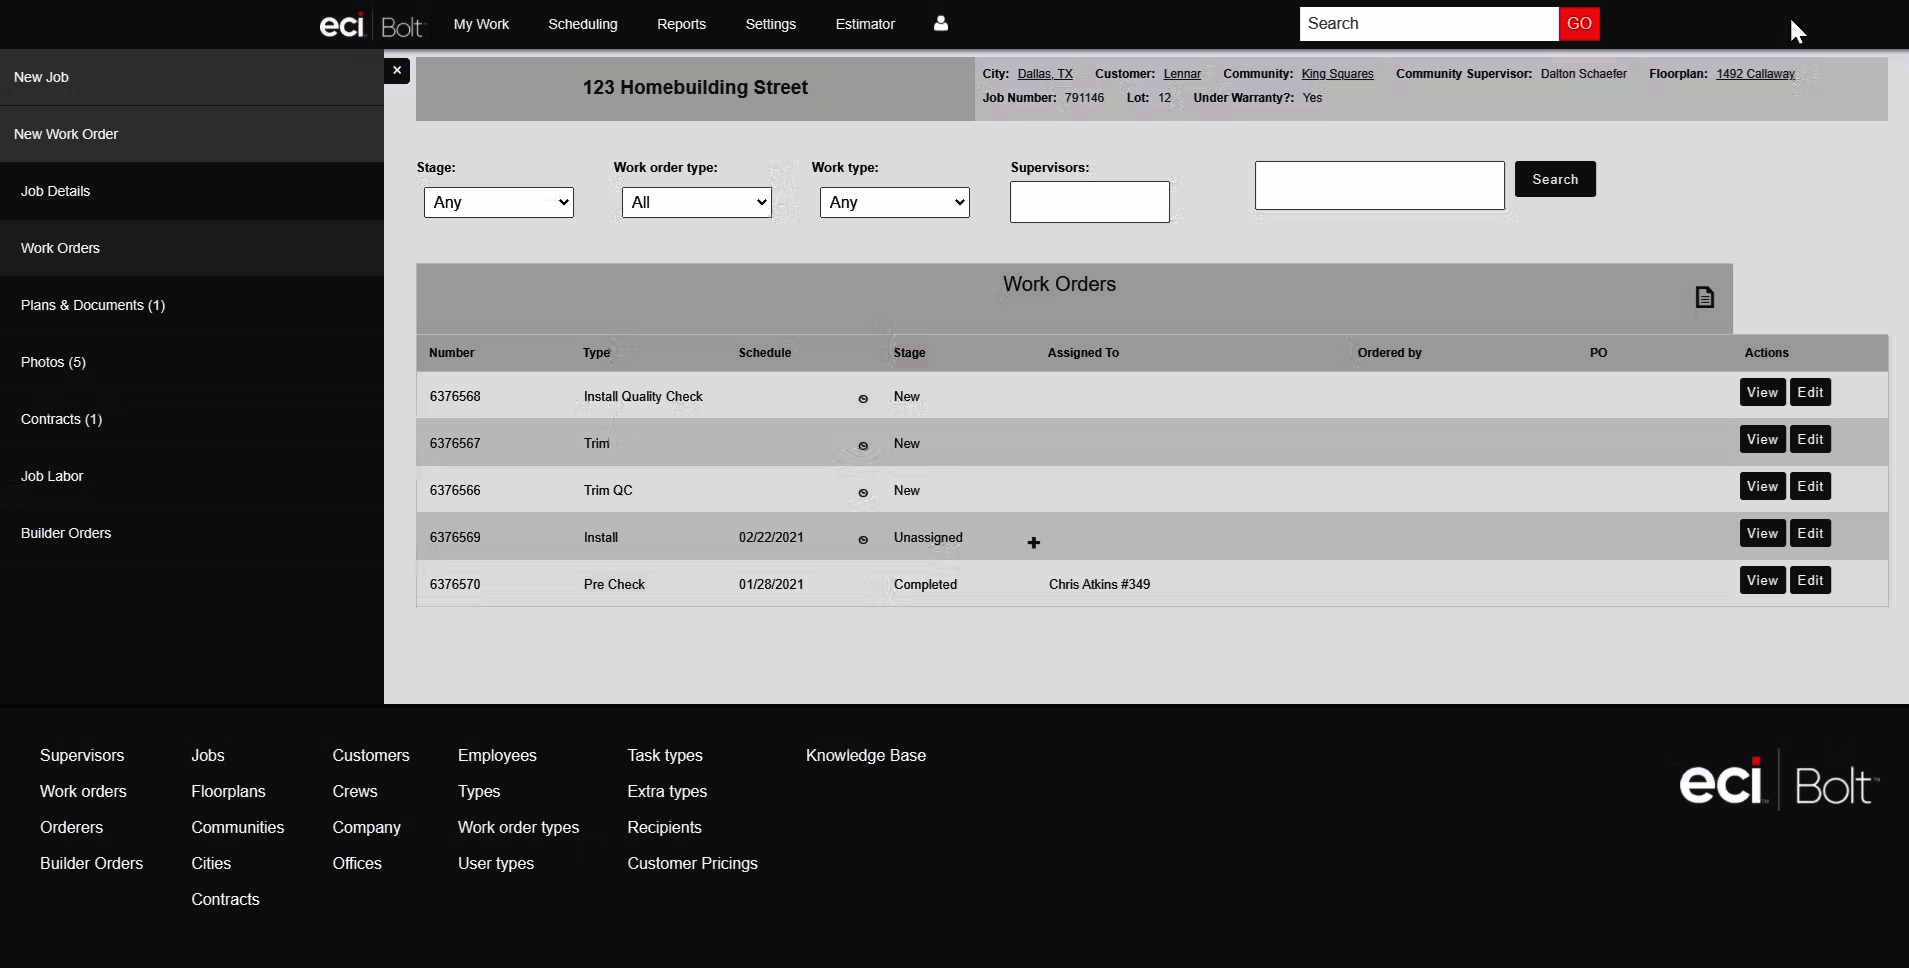
Task: Click the clock icon beside the Trim work order
Action: pos(862,445)
